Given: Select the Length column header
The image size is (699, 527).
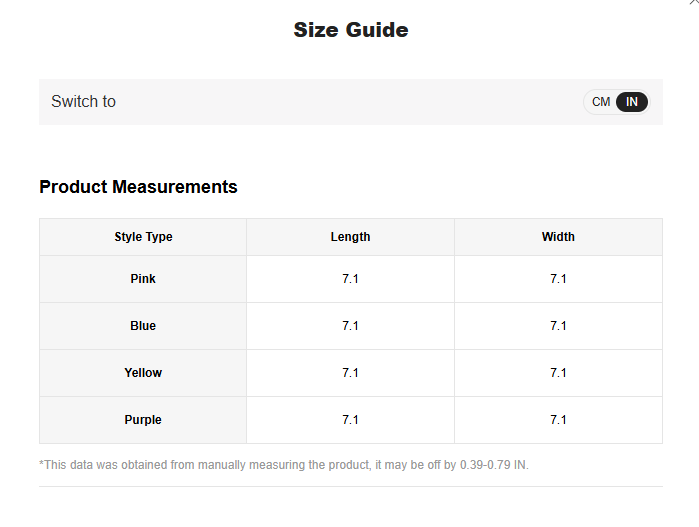Looking at the screenshot, I should (350, 237).
